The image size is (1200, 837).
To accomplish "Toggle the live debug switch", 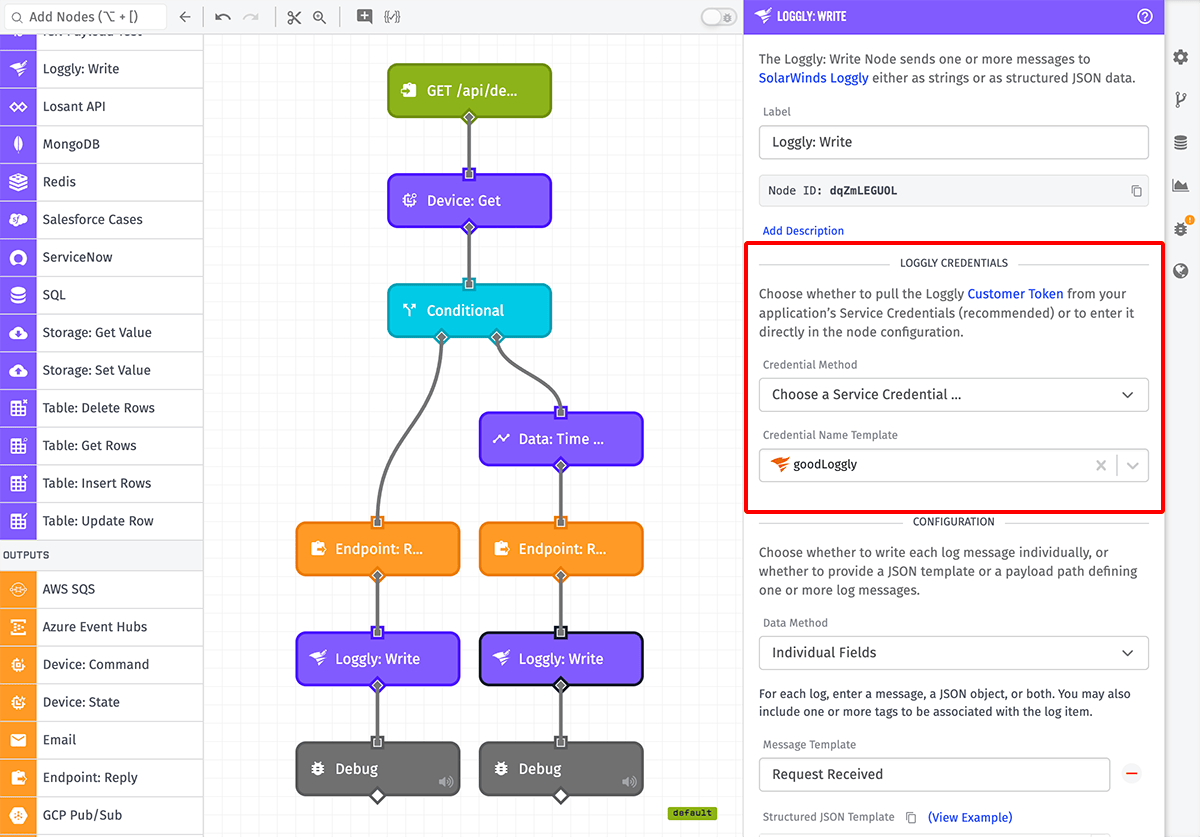I will 718,17.
